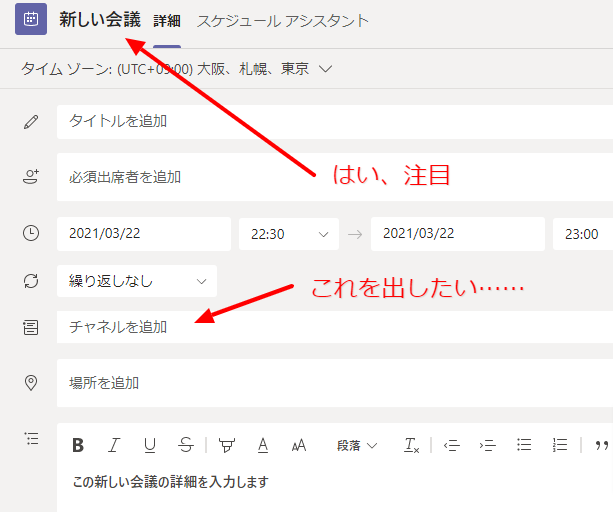613x512 pixels.
Task: Insert a numbered list
Action: [560, 445]
